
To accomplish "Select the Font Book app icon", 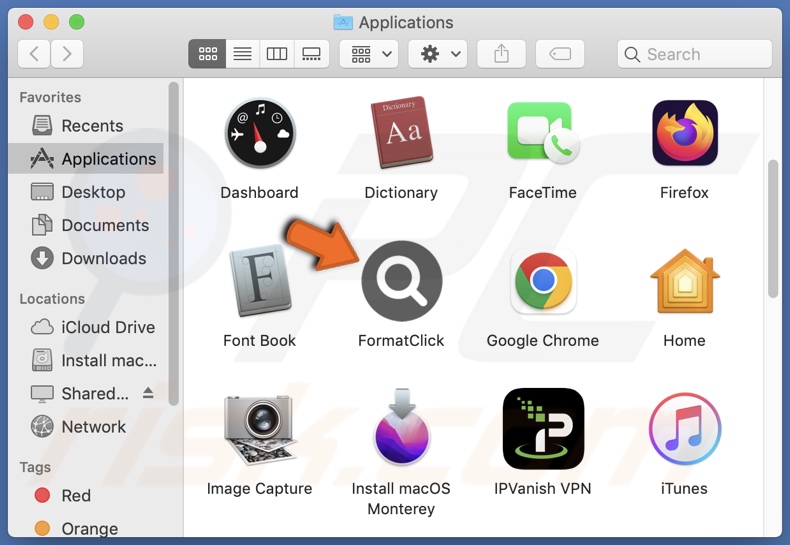I will pos(260,280).
